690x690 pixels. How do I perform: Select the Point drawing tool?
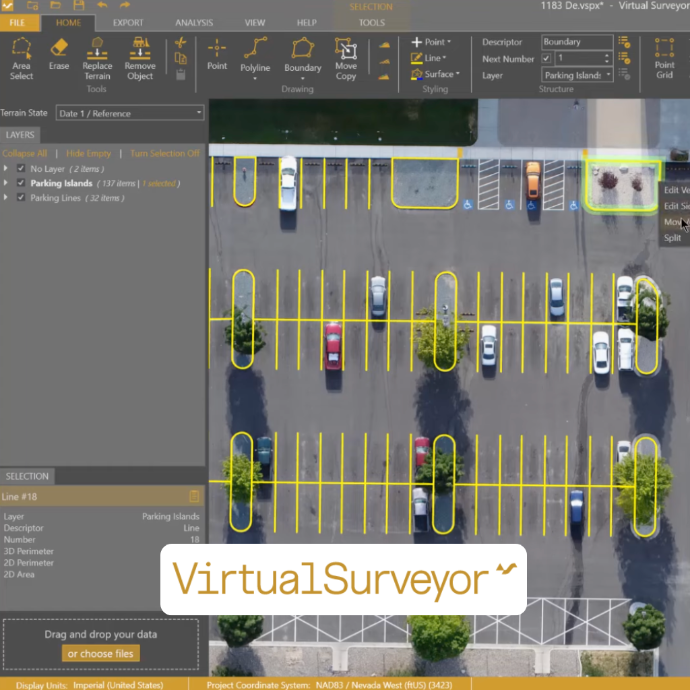point(217,55)
